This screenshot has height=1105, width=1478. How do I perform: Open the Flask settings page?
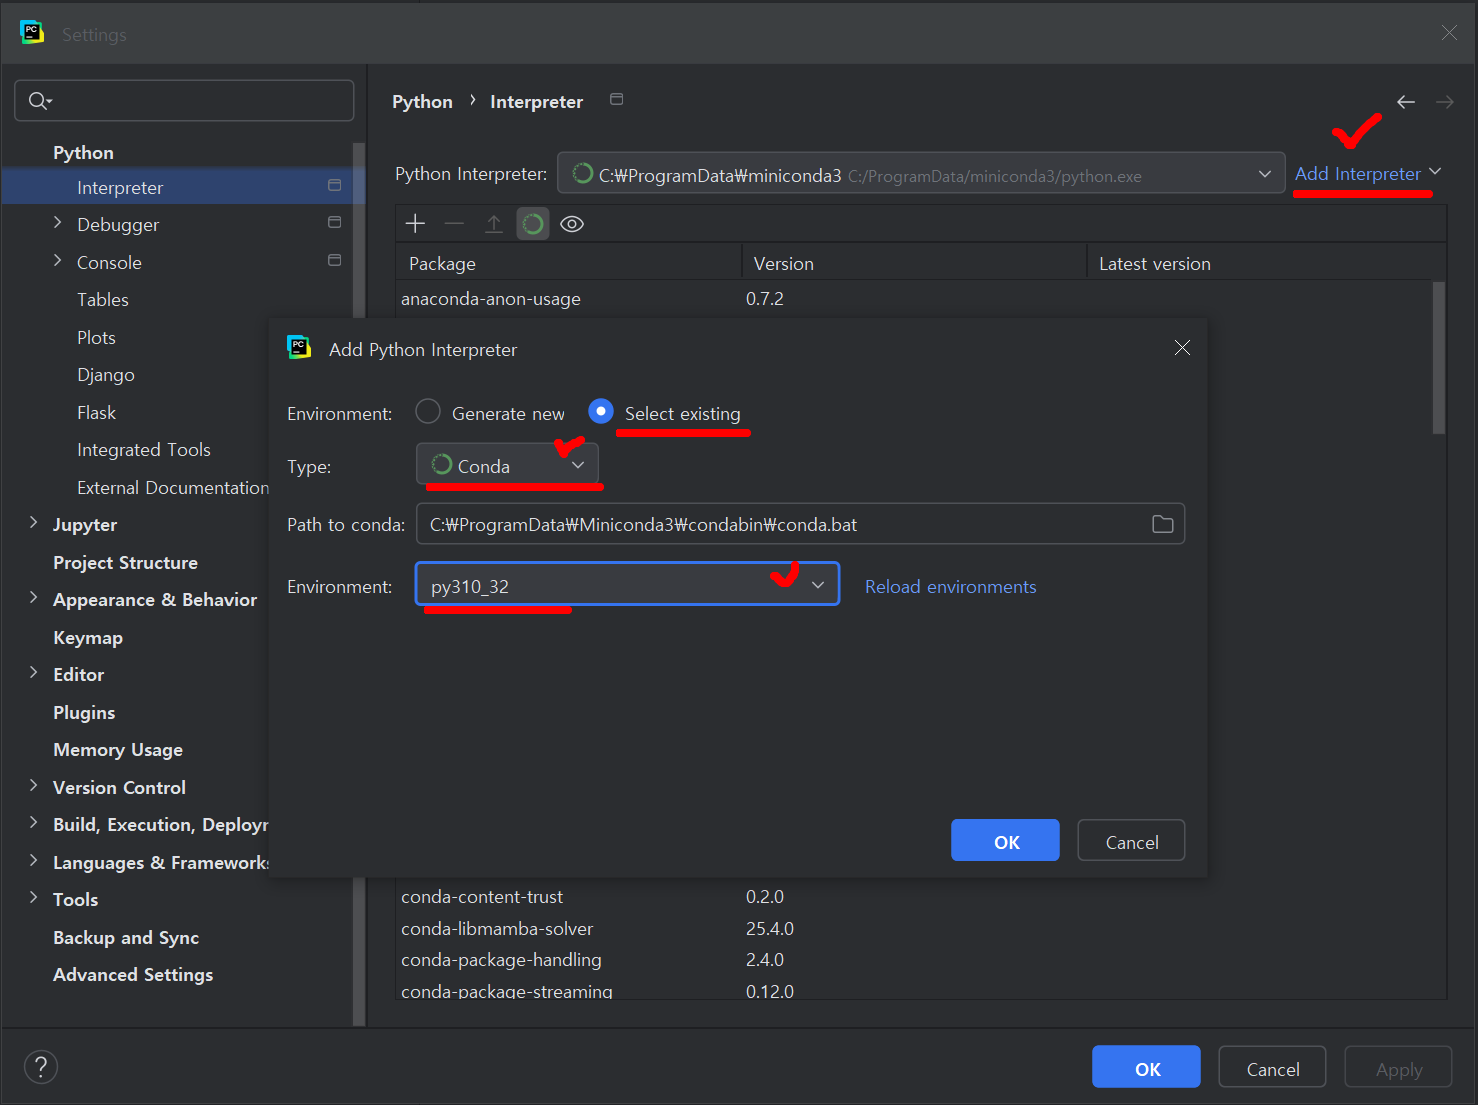pyautogui.click(x=96, y=412)
